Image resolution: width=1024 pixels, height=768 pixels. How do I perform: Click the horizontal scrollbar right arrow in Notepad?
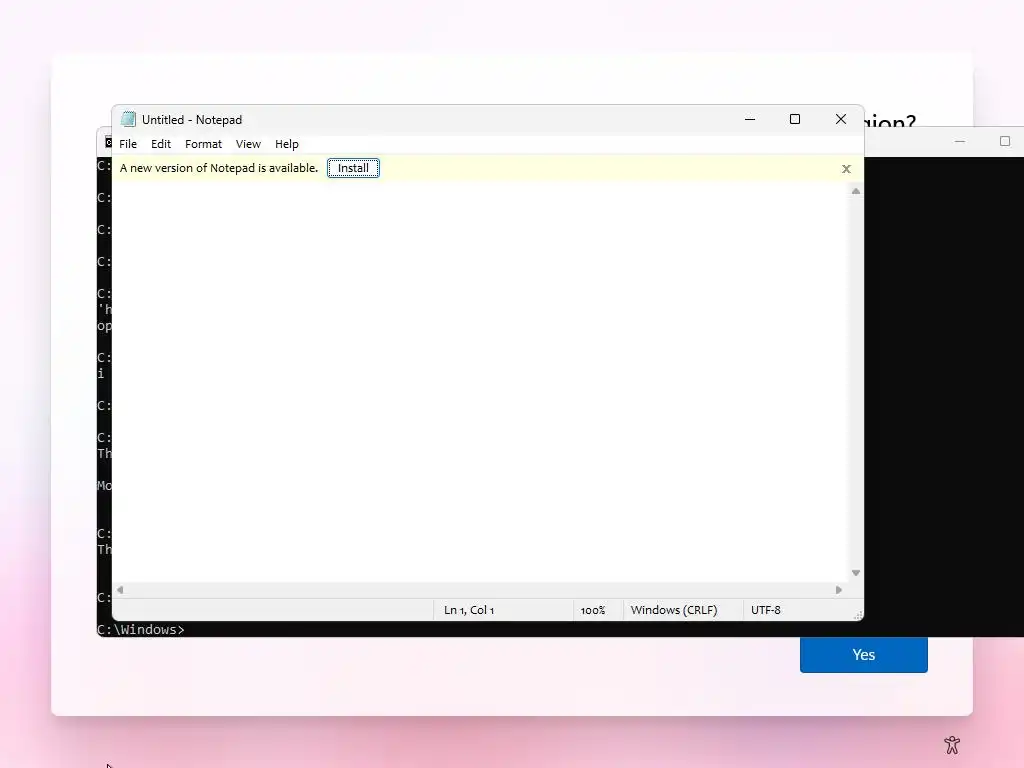[839, 590]
